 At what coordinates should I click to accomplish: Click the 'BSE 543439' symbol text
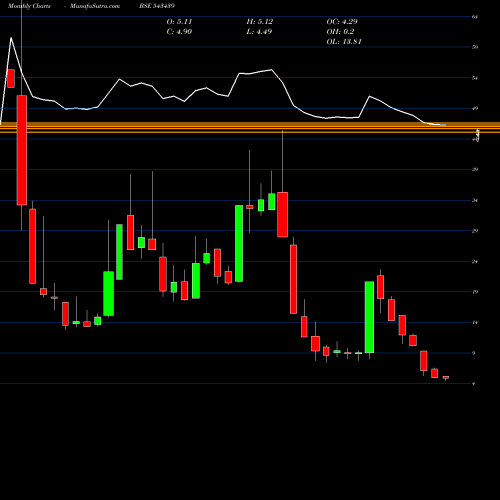(x=157, y=6)
